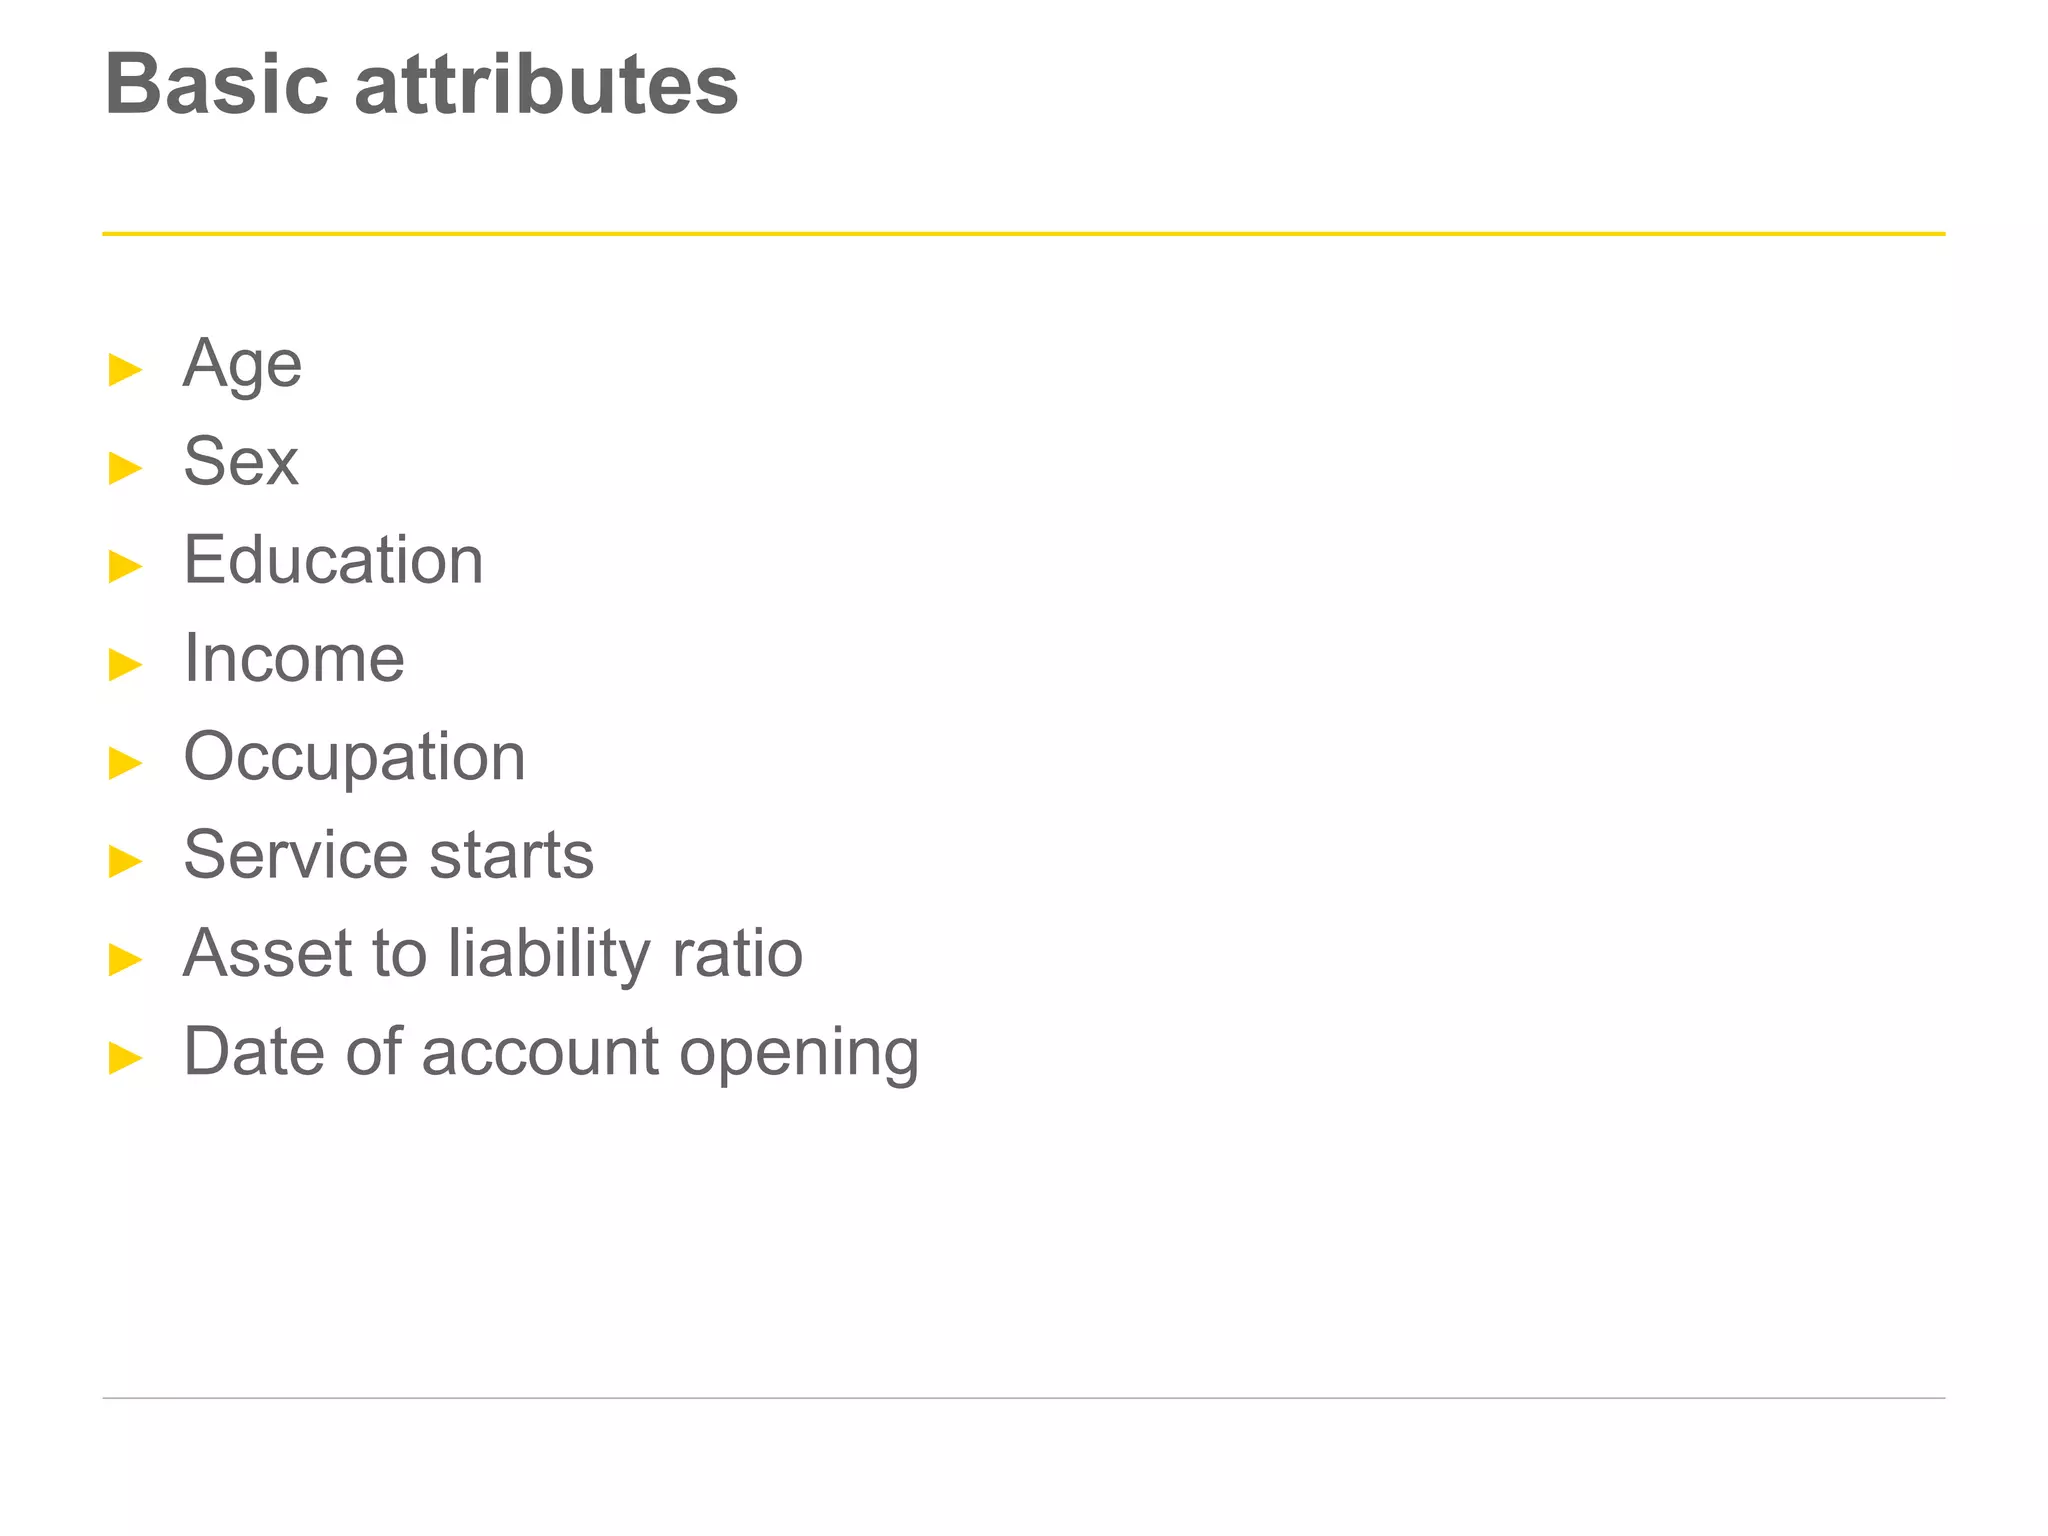
Task: Click the arrow bullet before Occupation
Action: coord(125,763)
